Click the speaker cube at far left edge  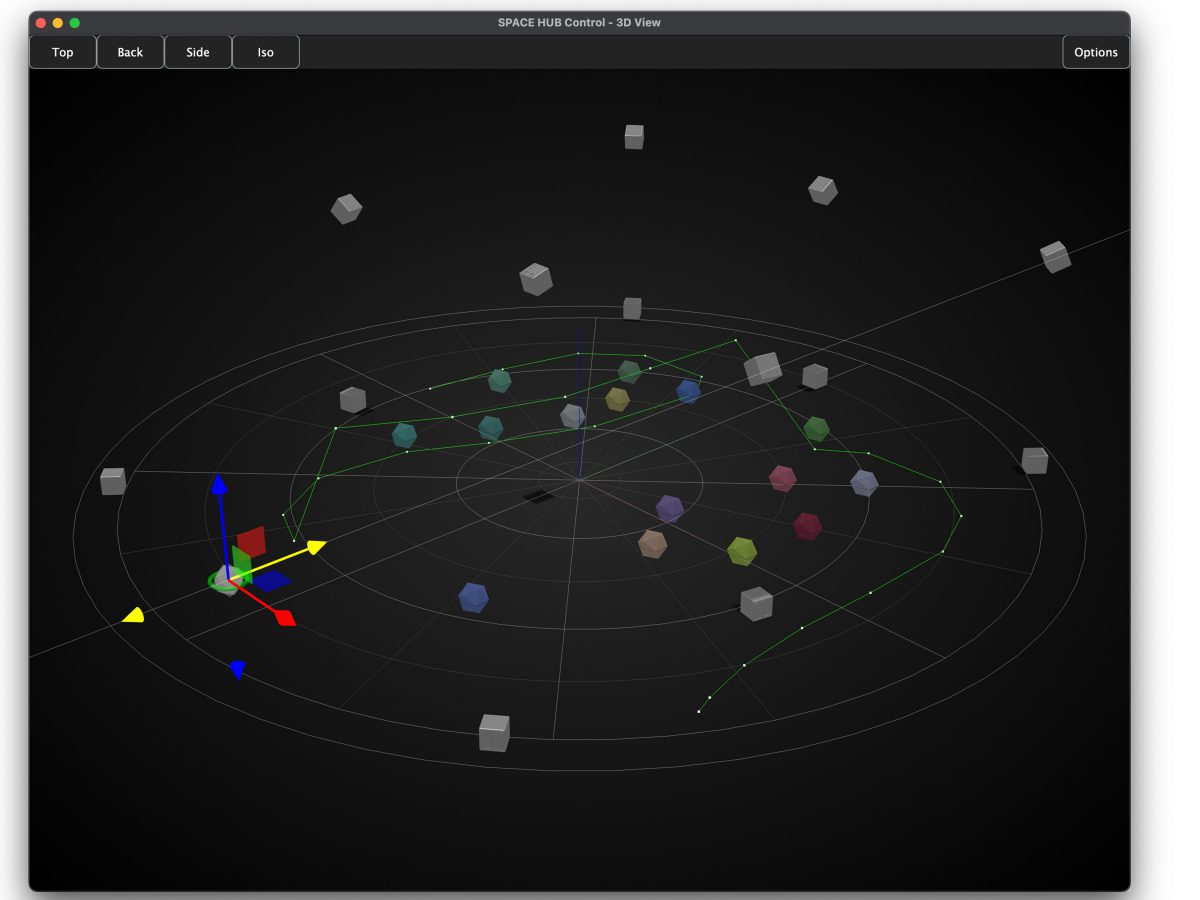click(113, 481)
